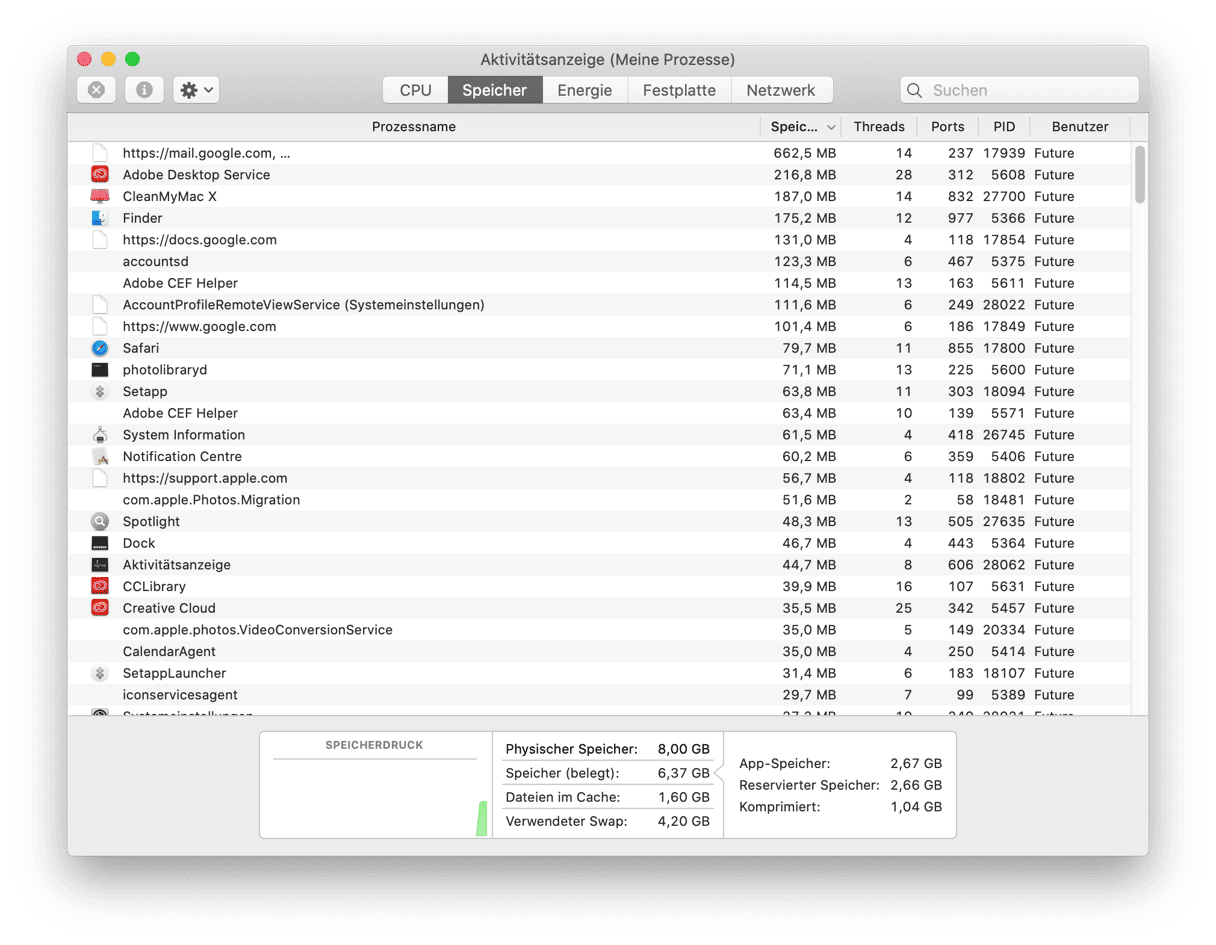Image resolution: width=1216 pixels, height=945 pixels.
Task: Click the Safari compass icon
Action: (x=100, y=348)
